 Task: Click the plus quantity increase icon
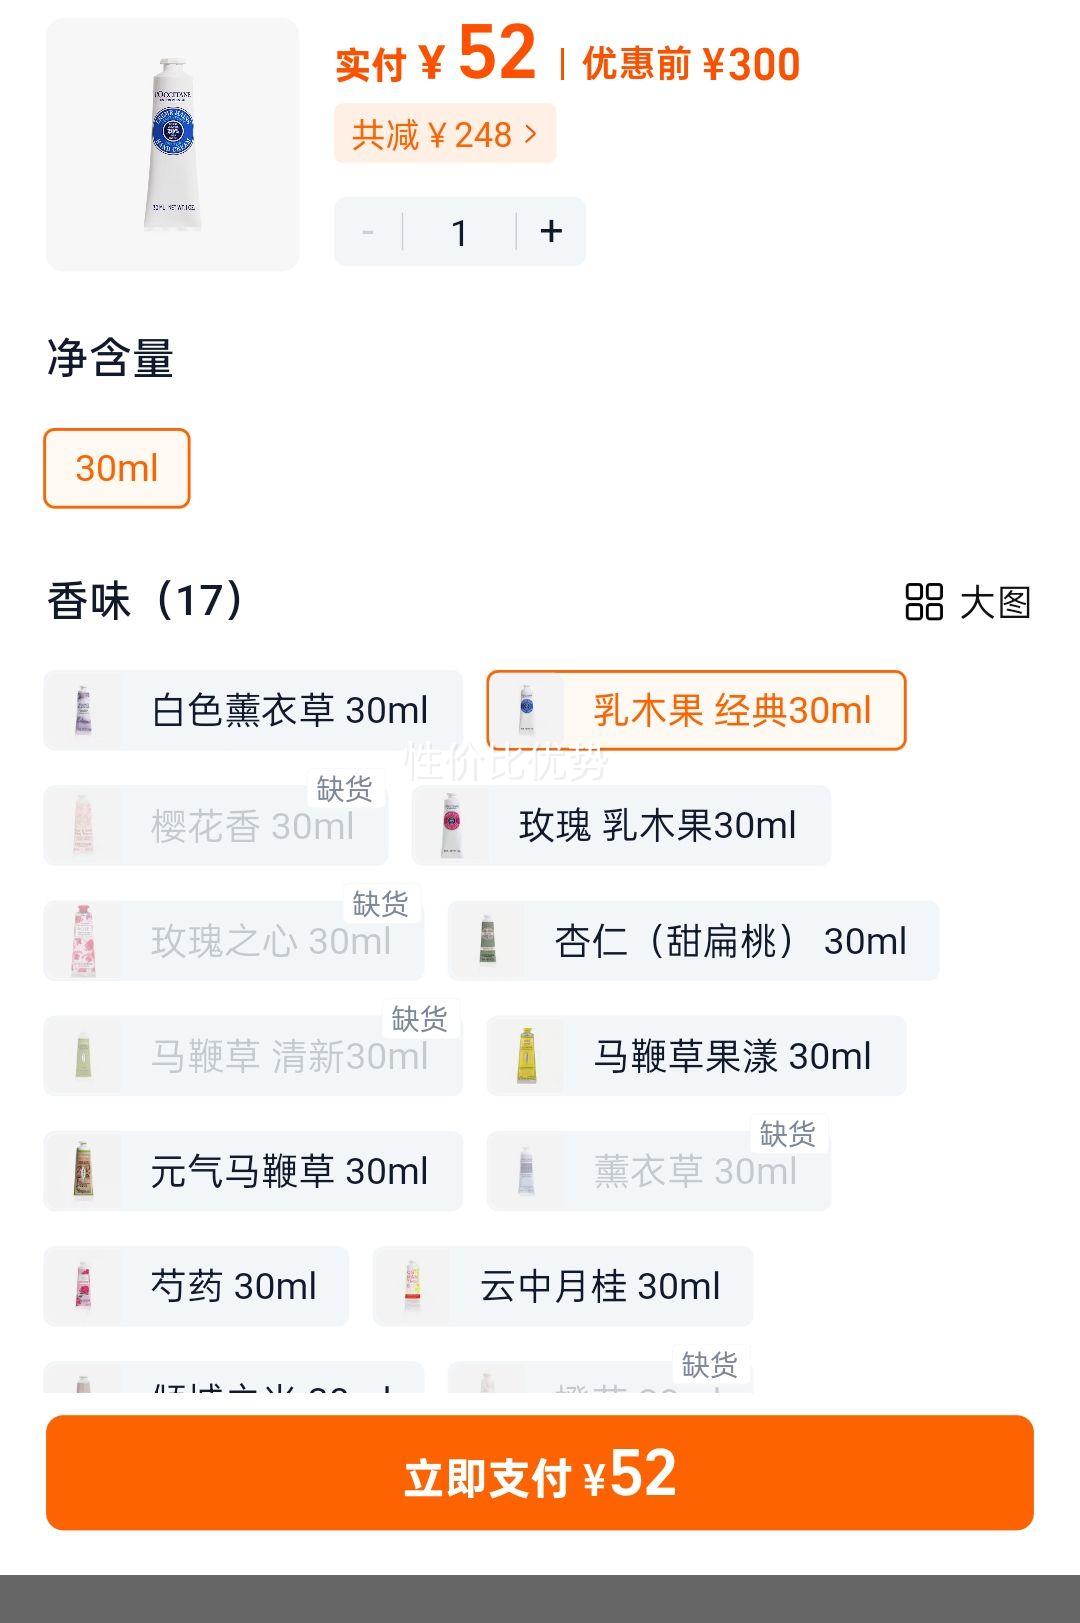[550, 232]
